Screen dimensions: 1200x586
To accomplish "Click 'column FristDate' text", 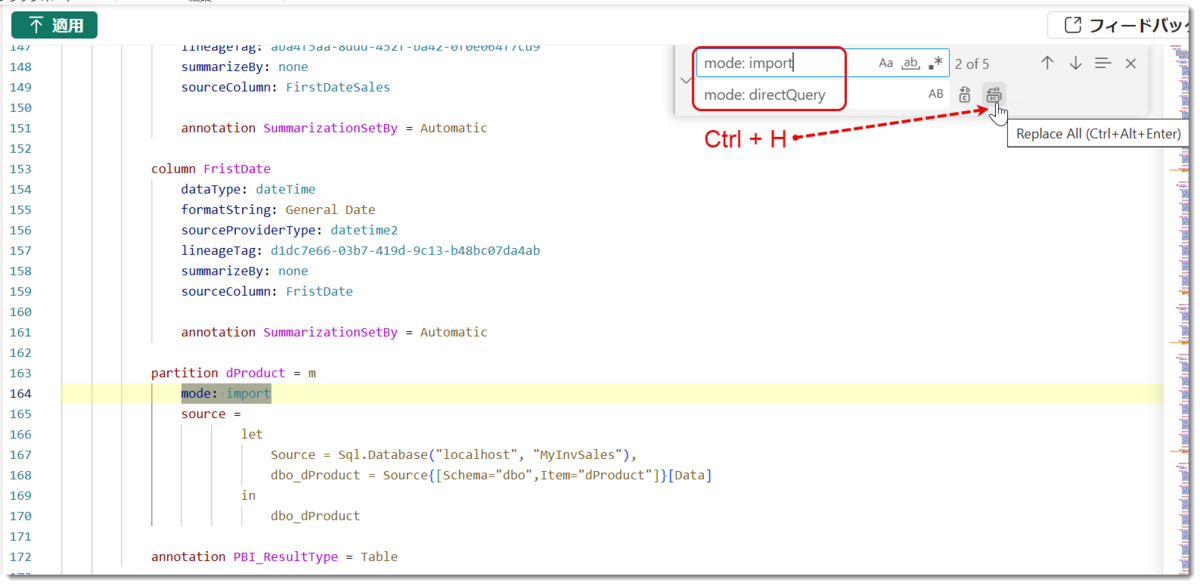I will tap(211, 169).
